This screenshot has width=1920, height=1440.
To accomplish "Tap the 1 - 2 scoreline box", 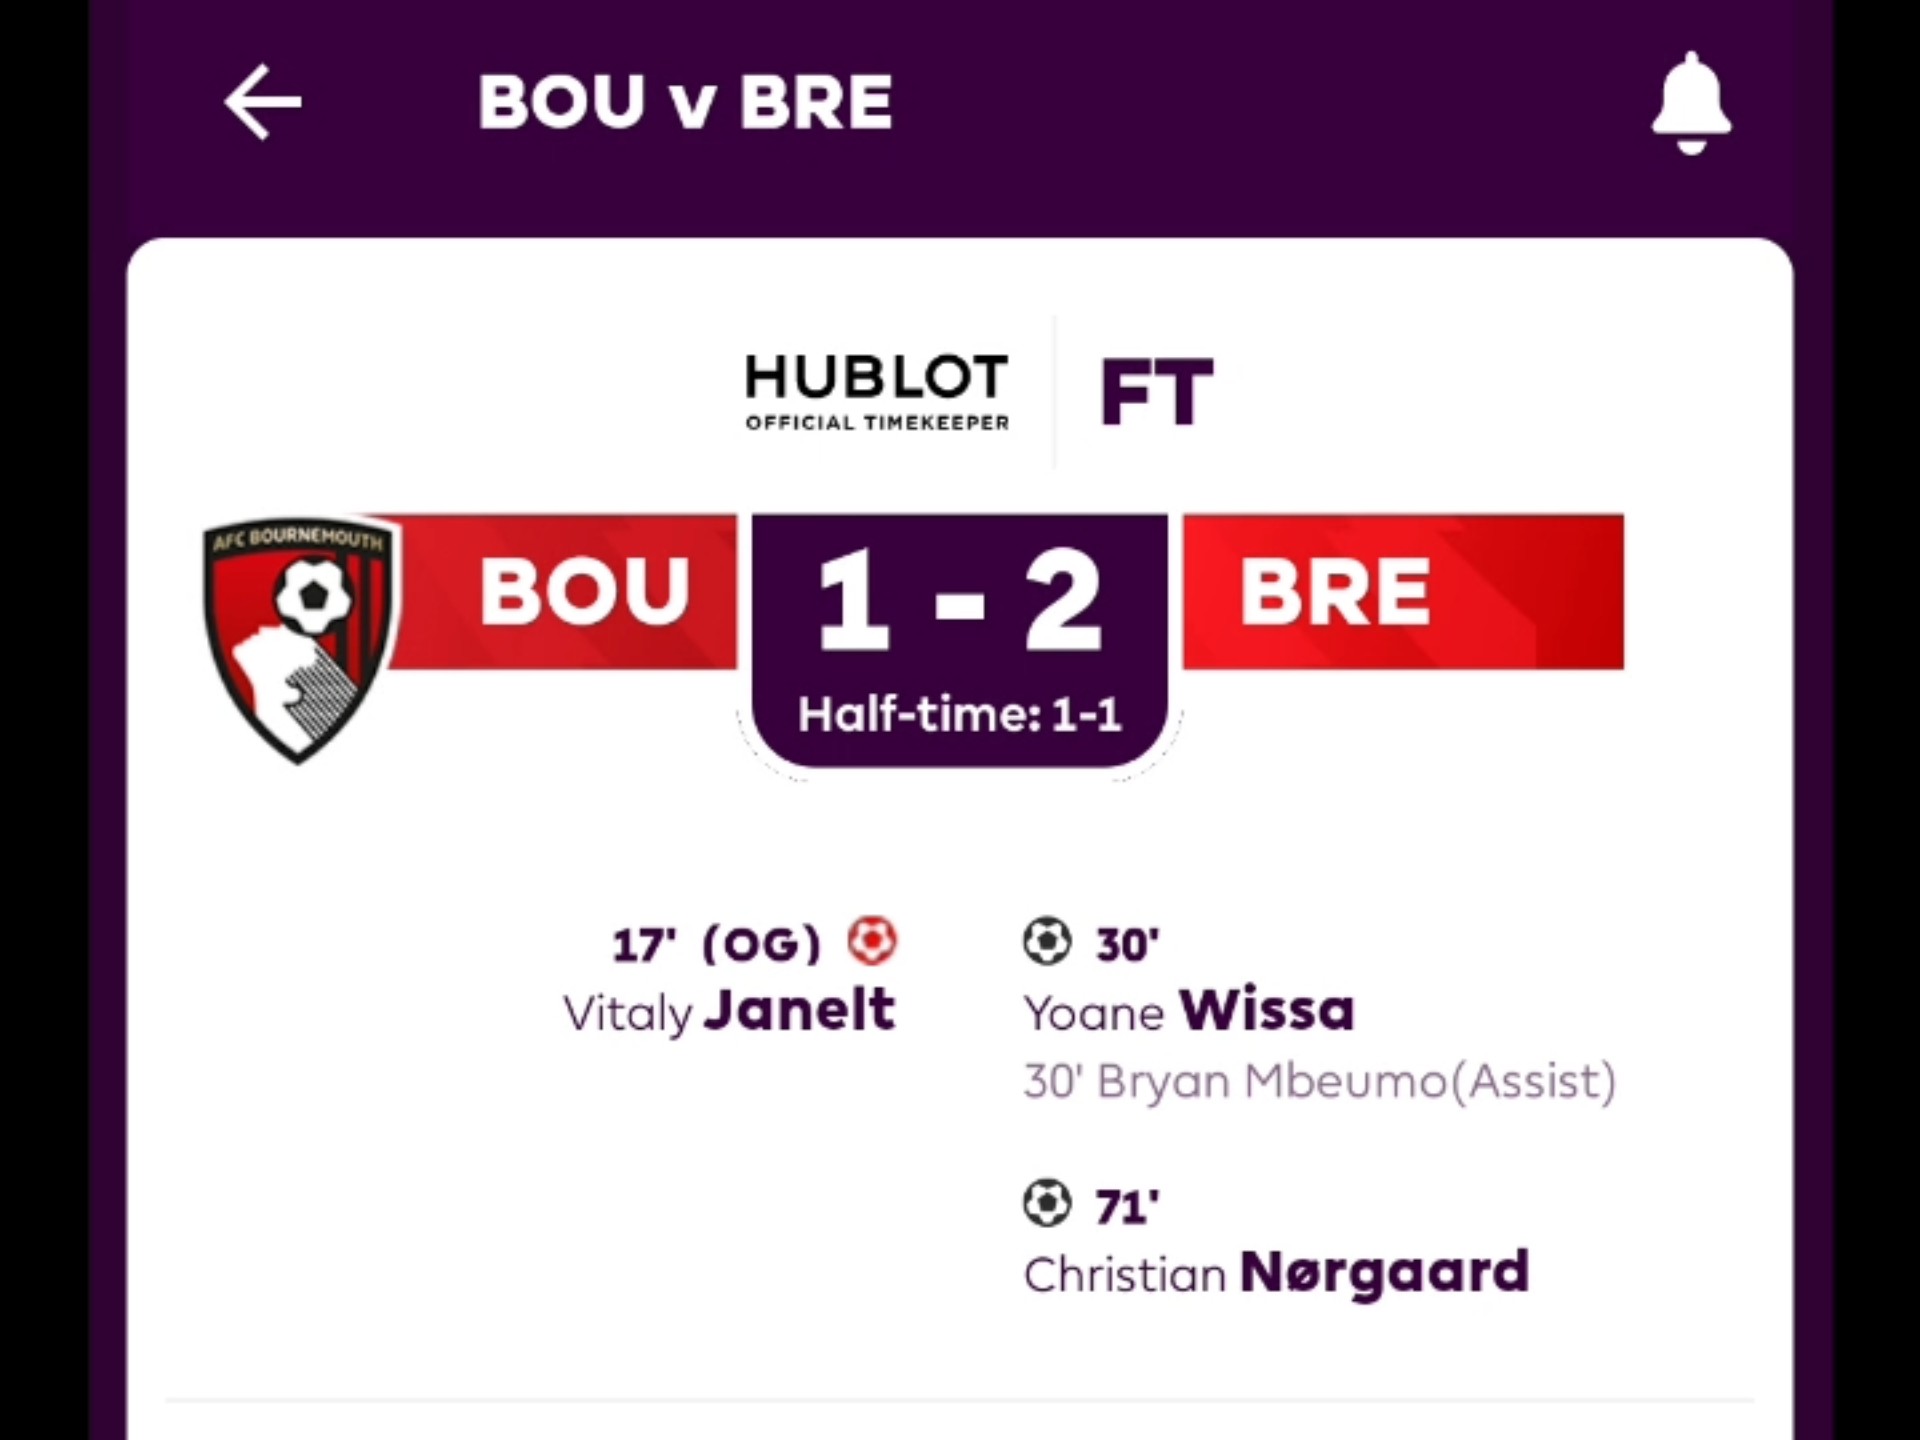I will pos(959,600).
